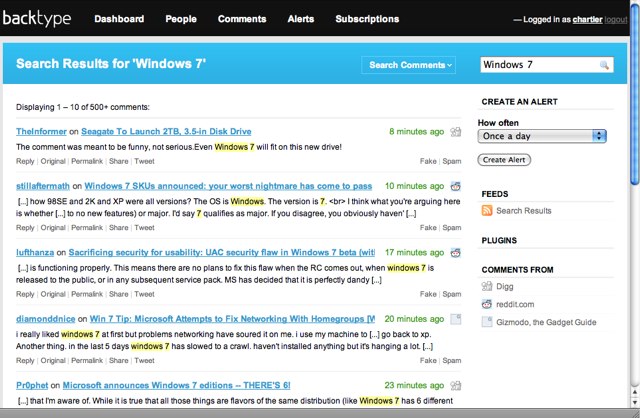Open the stillaftermath profile link
Viewport: 640px width, 418px height.
click(43, 186)
